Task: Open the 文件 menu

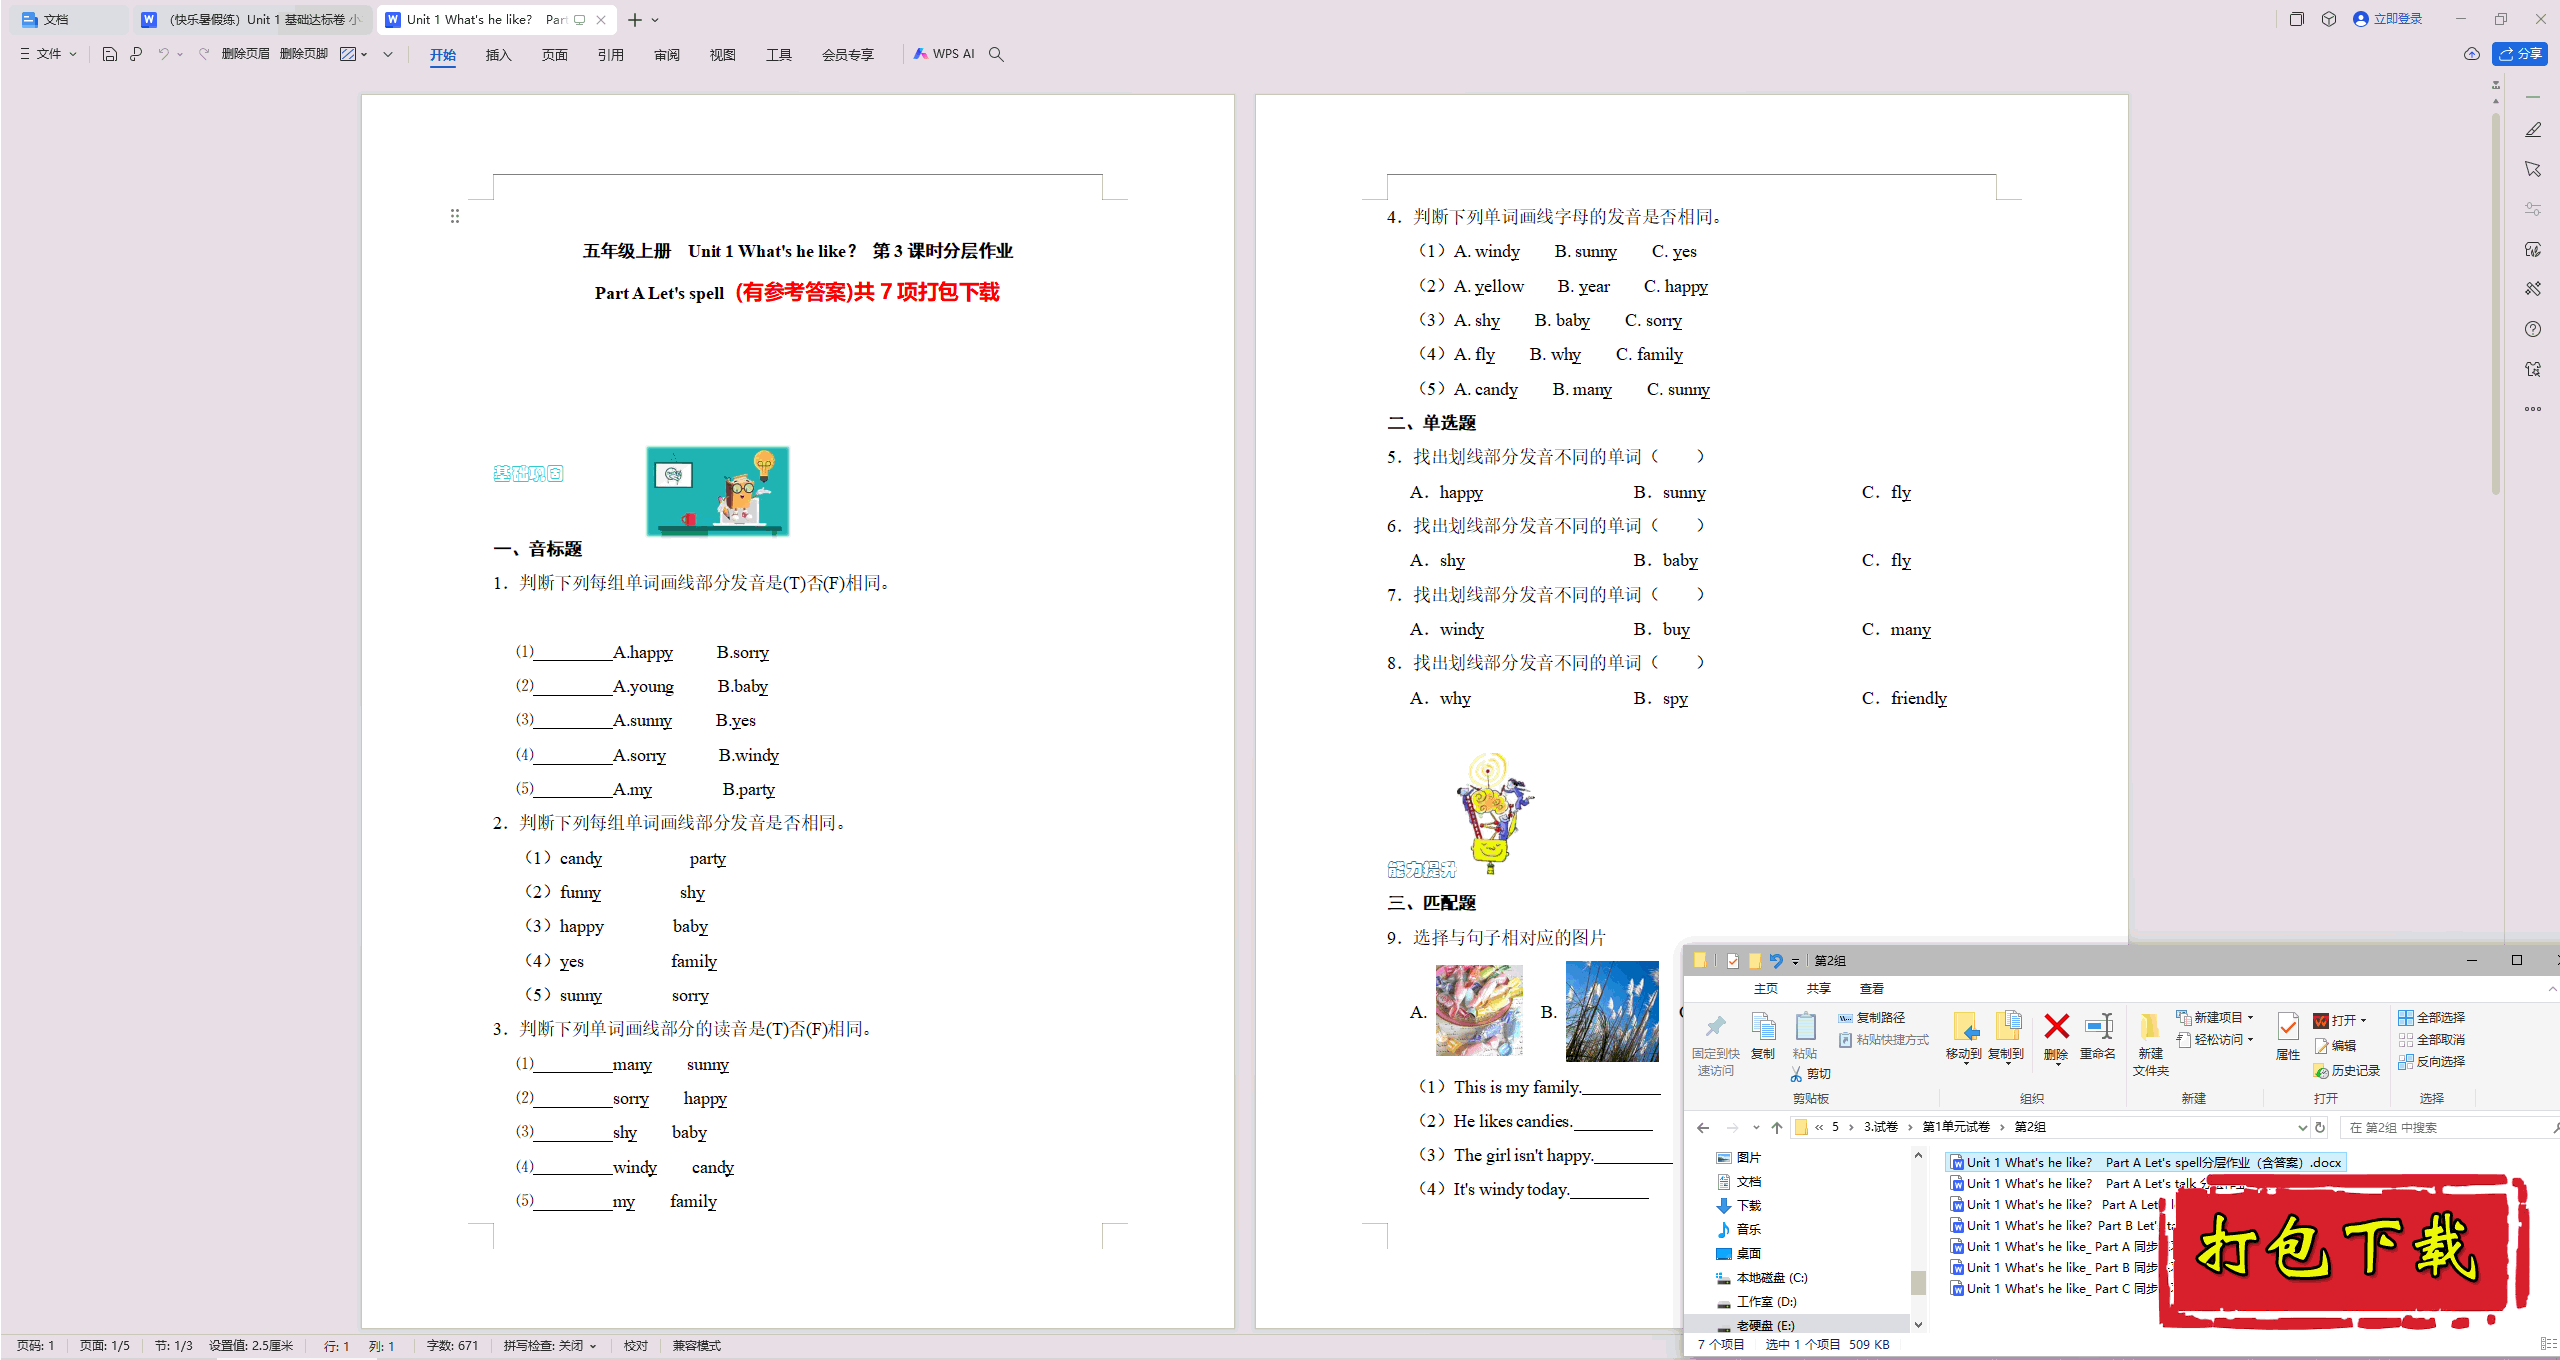Action: point(48,54)
